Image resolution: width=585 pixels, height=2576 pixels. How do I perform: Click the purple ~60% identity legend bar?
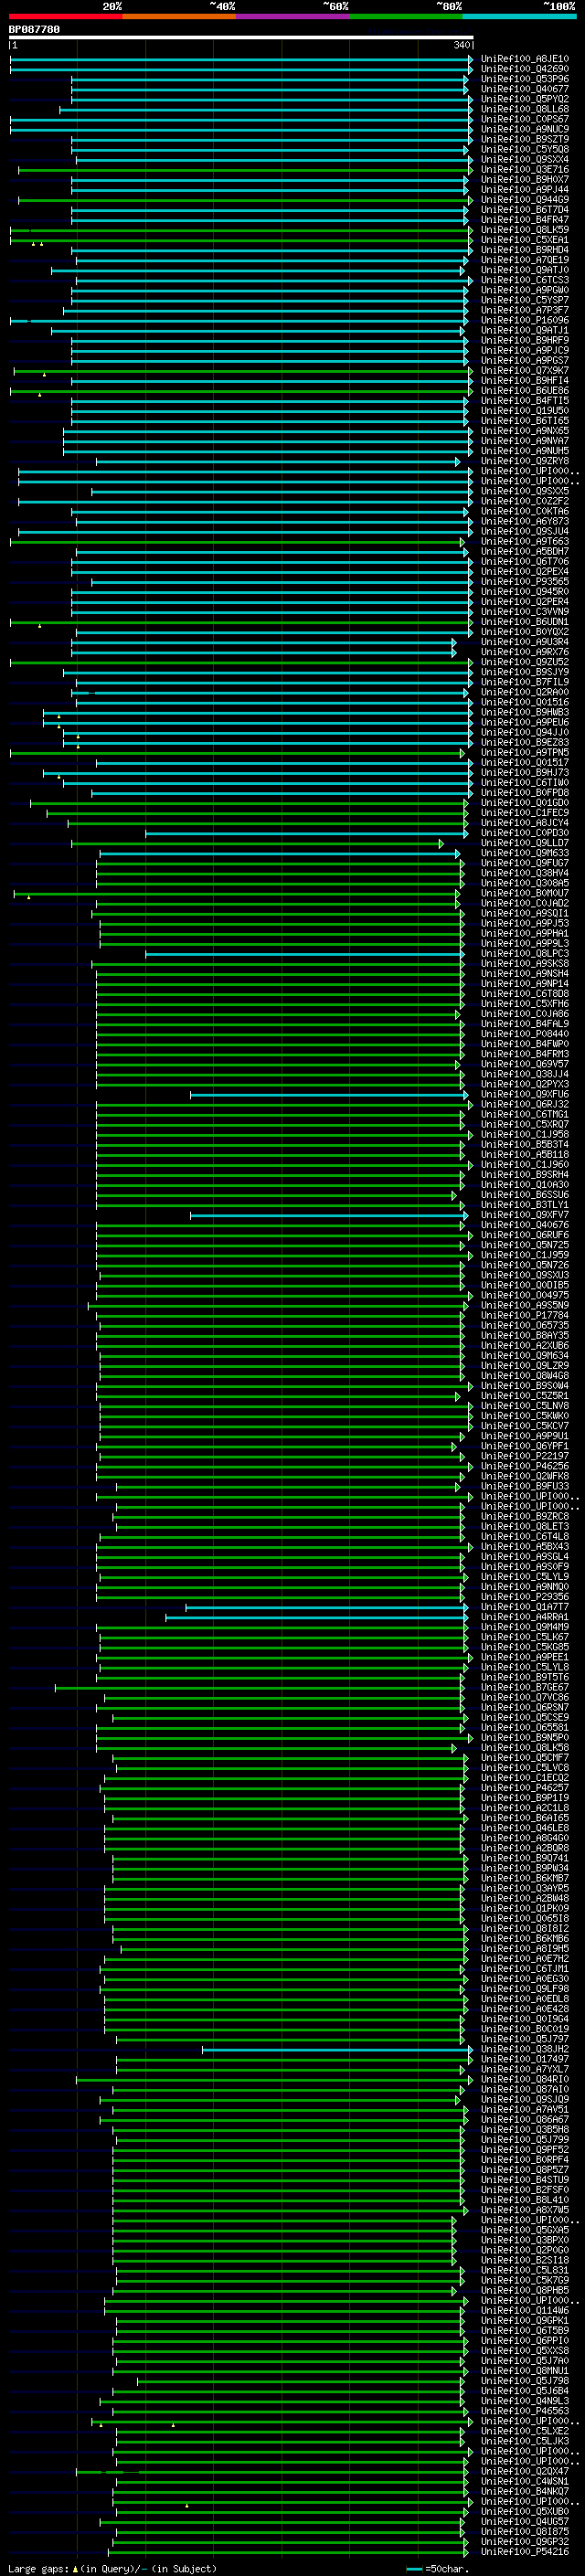292,16
